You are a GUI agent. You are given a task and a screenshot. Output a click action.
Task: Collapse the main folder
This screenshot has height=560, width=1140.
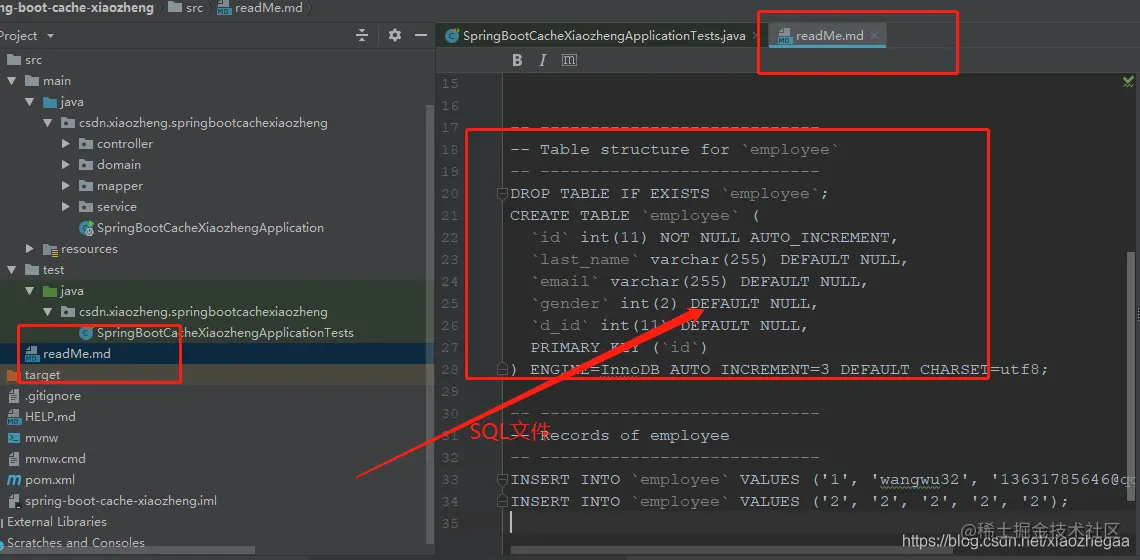[12, 81]
